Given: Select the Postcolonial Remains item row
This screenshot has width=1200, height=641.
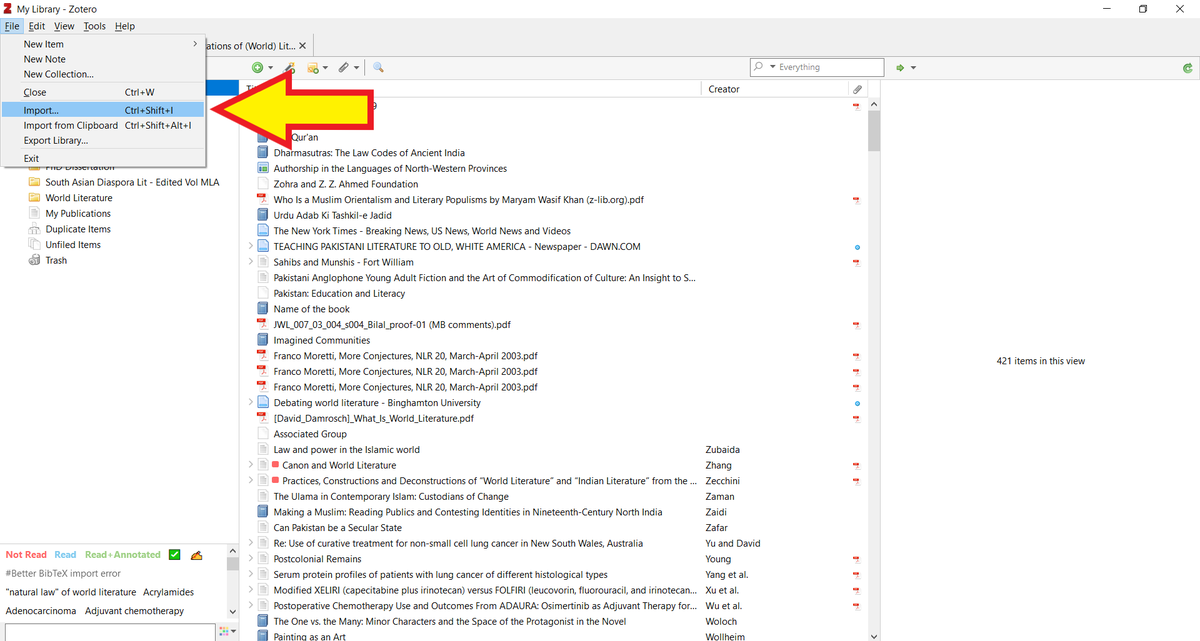Looking at the screenshot, I should pos(554,558).
